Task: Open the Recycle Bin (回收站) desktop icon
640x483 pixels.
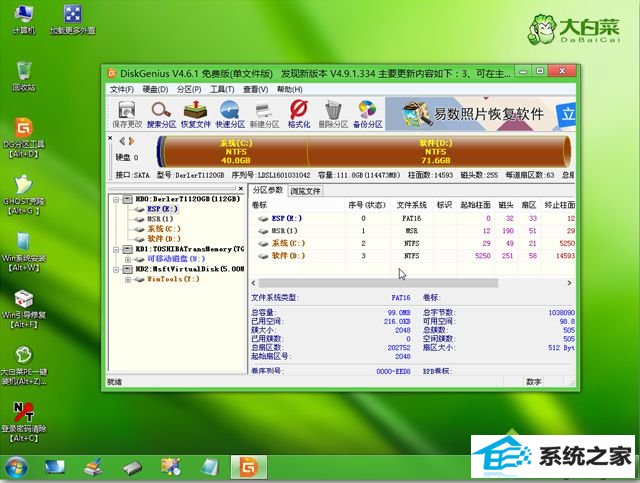Action: click(24, 76)
